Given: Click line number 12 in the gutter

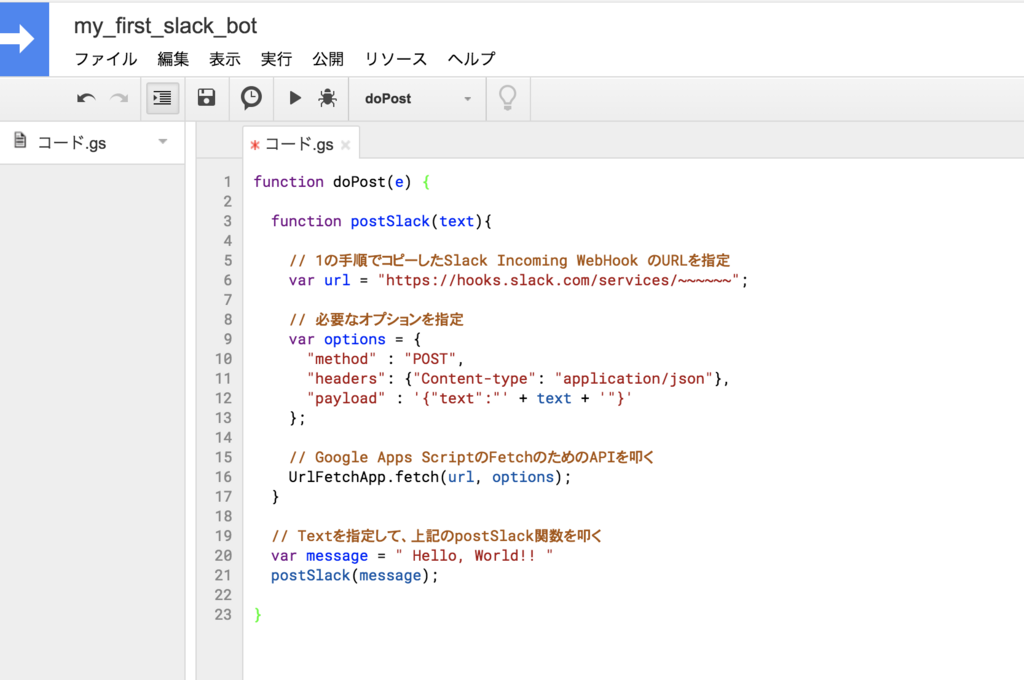Looking at the screenshot, I should (x=223, y=398).
